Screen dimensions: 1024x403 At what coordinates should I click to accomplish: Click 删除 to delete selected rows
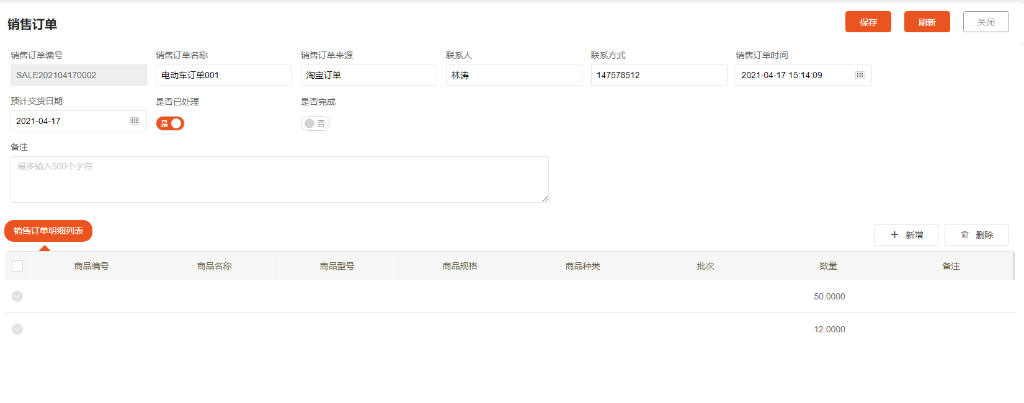click(x=976, y=235)
